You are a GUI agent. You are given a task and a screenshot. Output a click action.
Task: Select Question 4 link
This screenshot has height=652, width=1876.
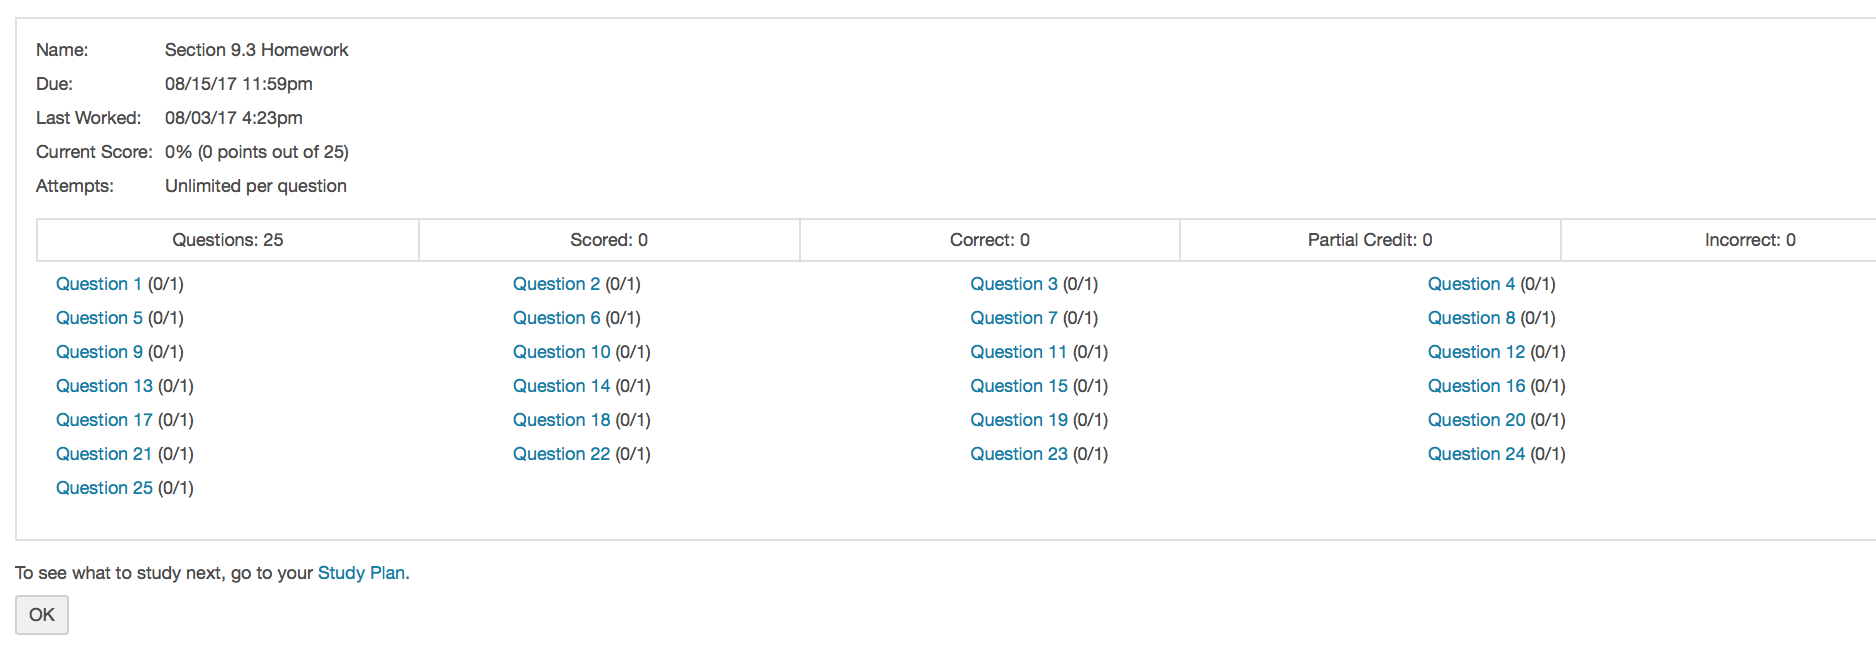pyautogui.click(x=1471, y=284)
